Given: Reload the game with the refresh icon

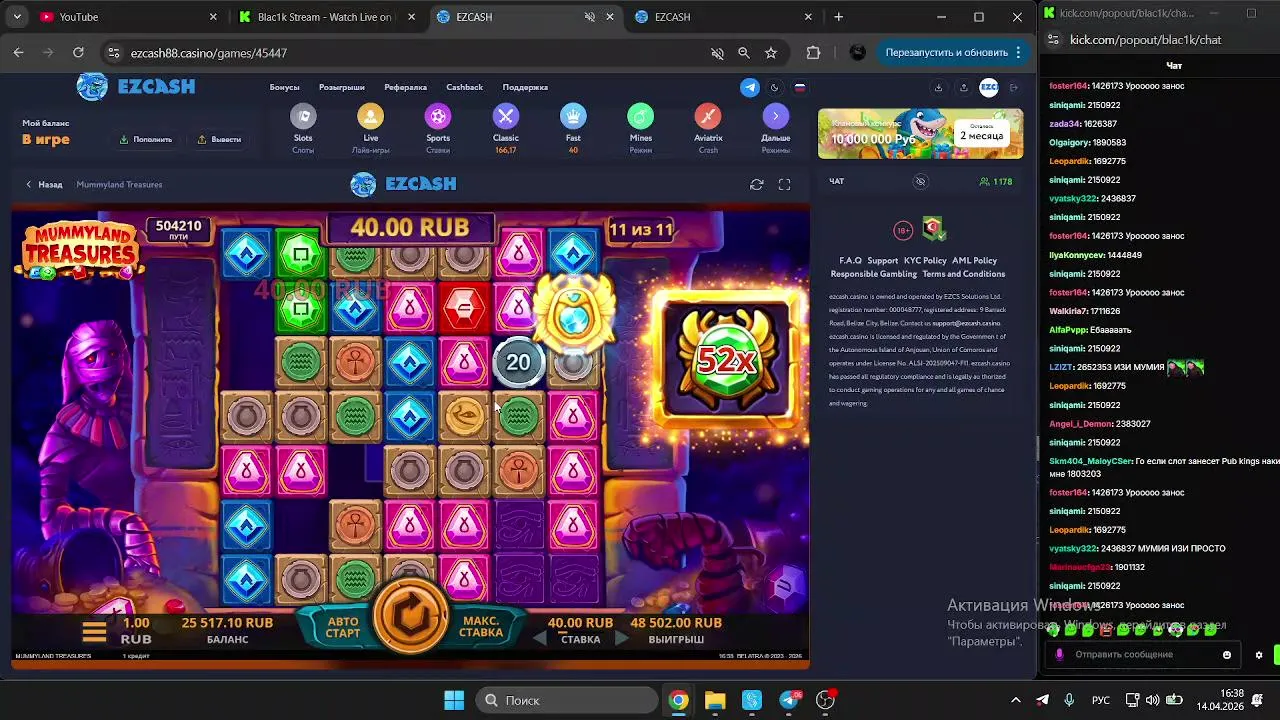Looking at the screenshot, I should pos(757,184).
